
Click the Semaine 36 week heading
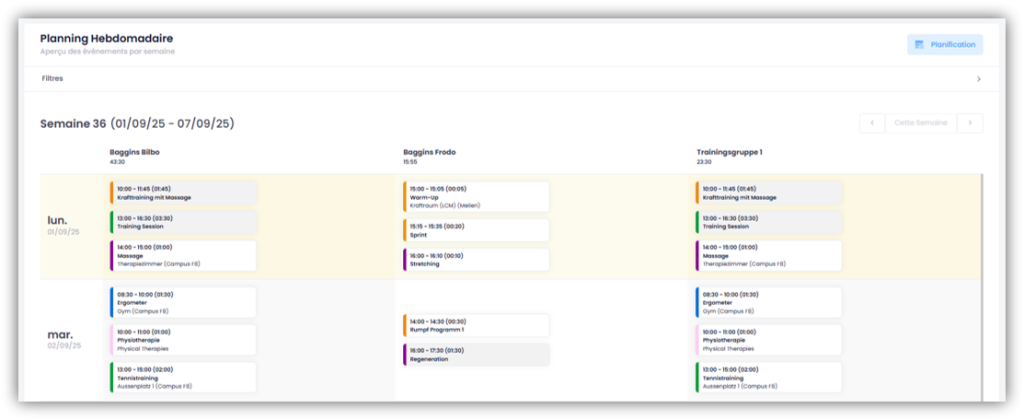click(137, 124)
